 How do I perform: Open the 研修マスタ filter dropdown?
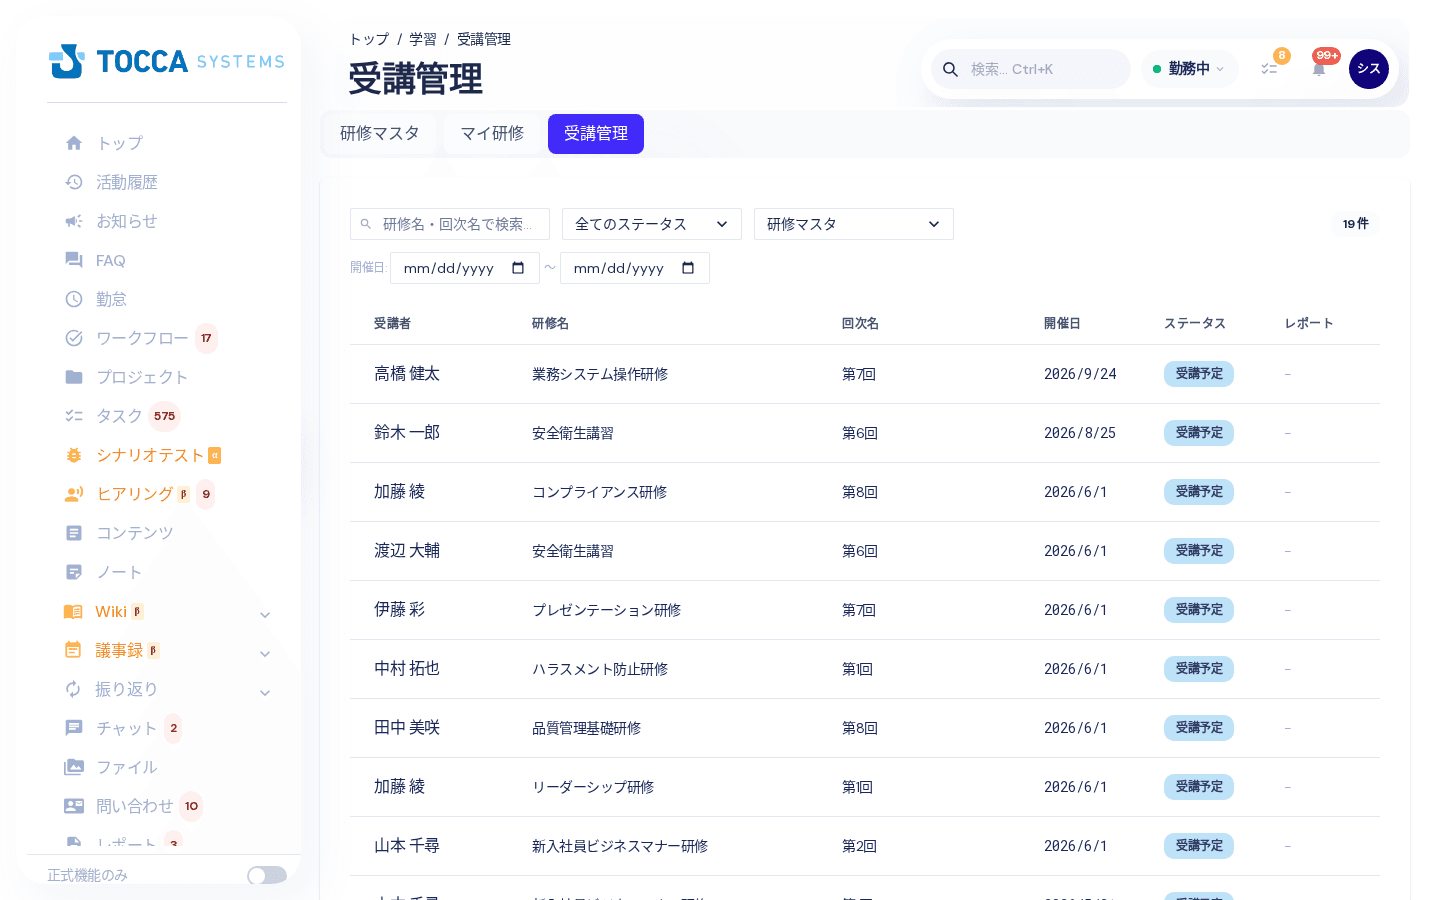tap(854, 224)
